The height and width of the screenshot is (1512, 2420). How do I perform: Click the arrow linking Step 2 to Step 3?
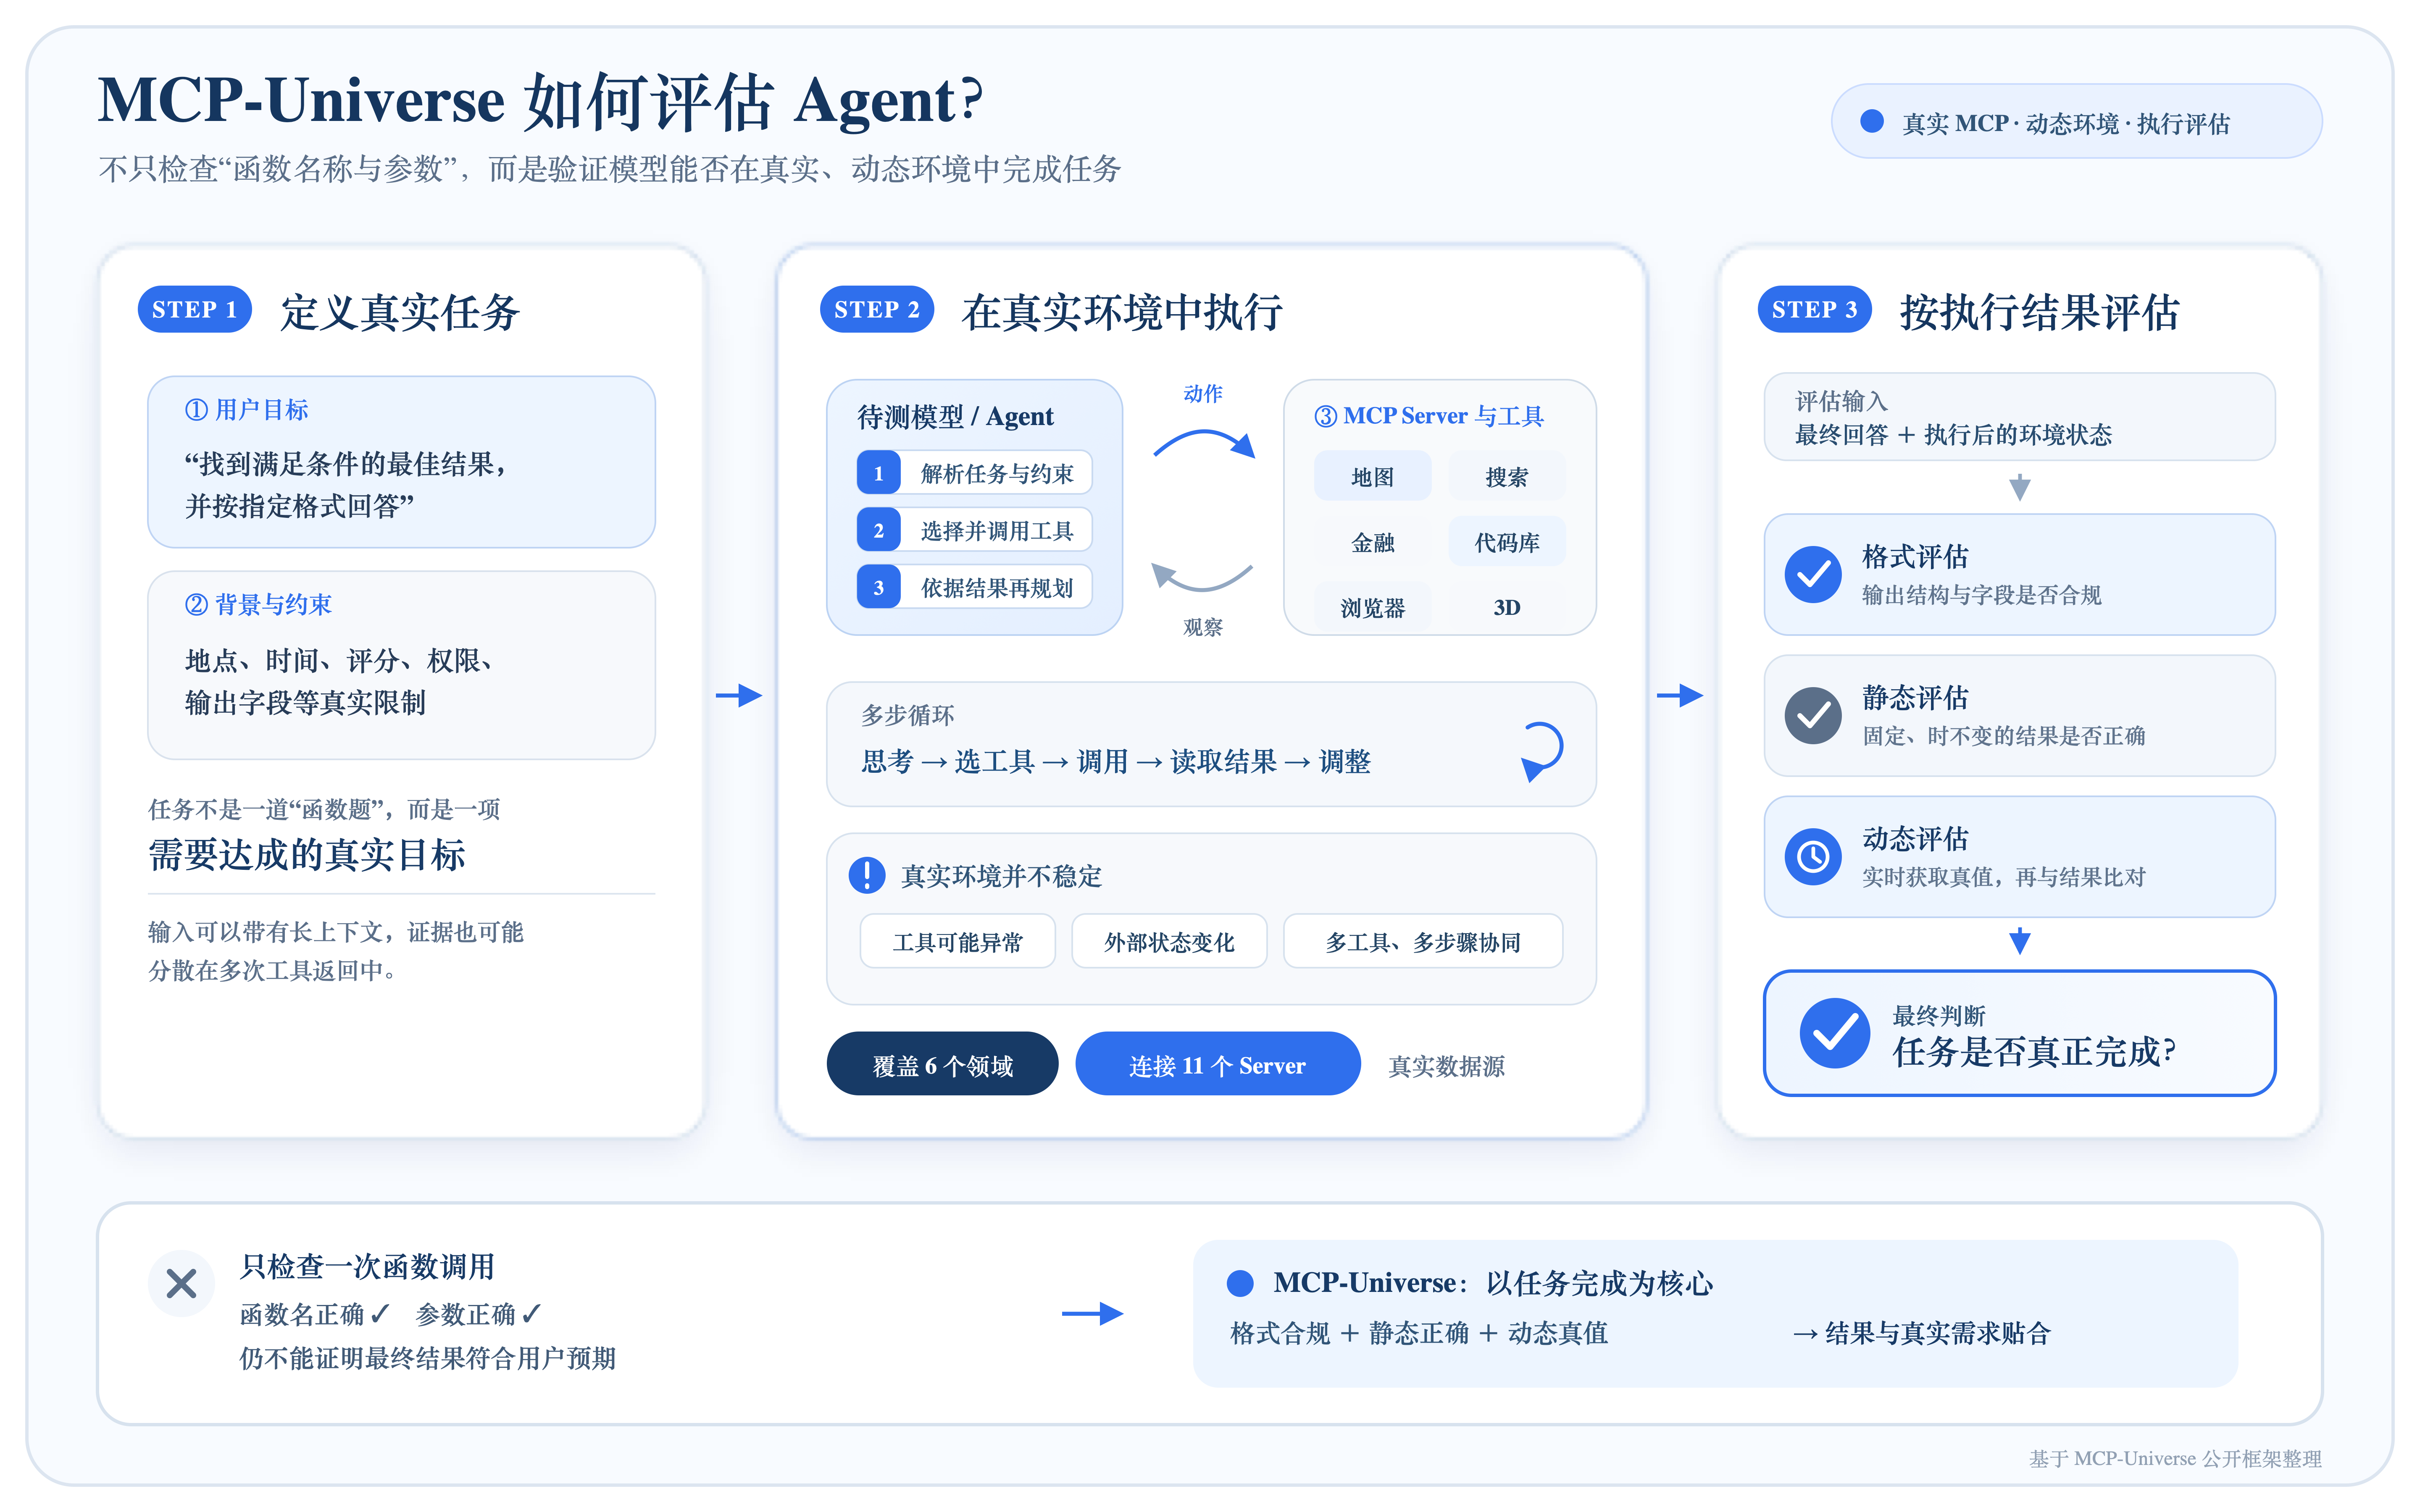[1680, 695]
